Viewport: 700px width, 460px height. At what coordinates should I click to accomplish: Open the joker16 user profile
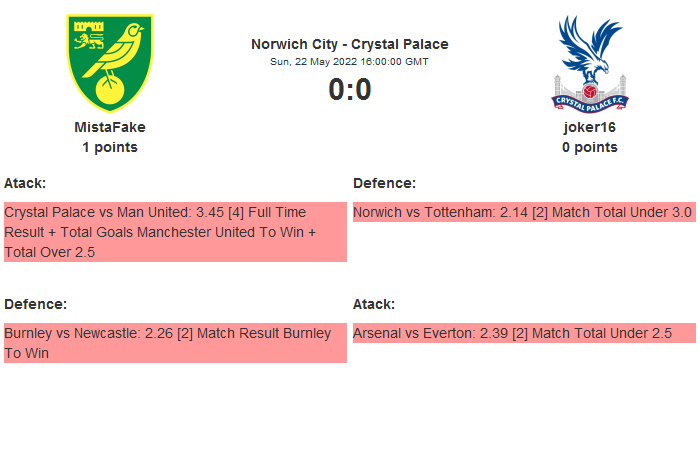589,127
